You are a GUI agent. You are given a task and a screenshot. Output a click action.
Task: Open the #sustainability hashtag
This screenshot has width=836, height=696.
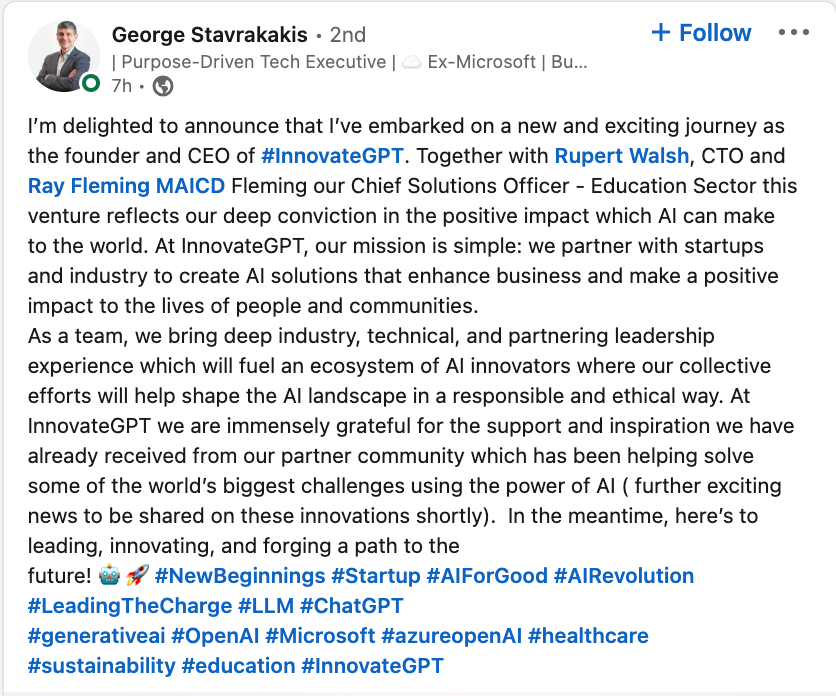pyautogui.click(x=101, y=666)
